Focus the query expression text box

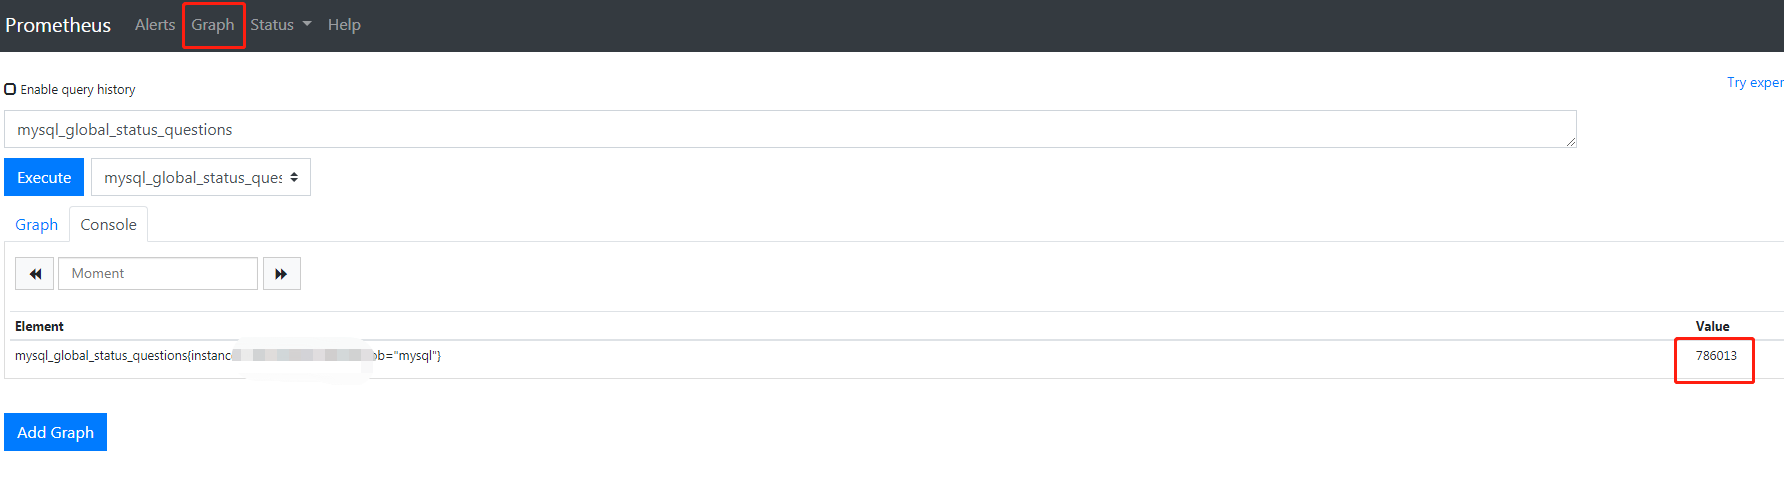click(x=790, y=129)
